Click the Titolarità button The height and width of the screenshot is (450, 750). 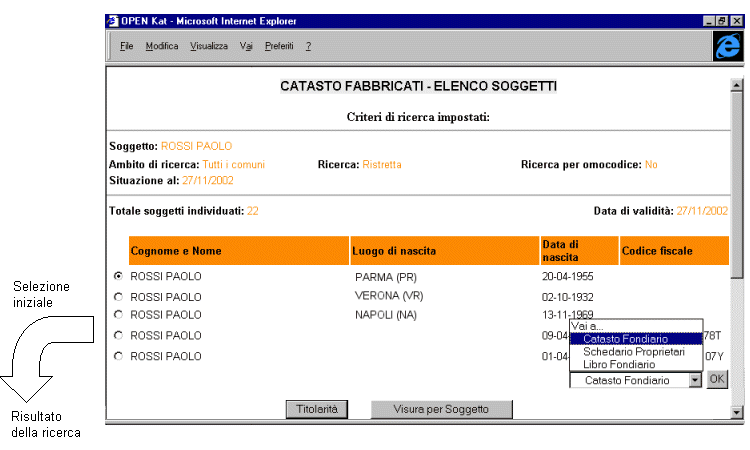(317, 409)
